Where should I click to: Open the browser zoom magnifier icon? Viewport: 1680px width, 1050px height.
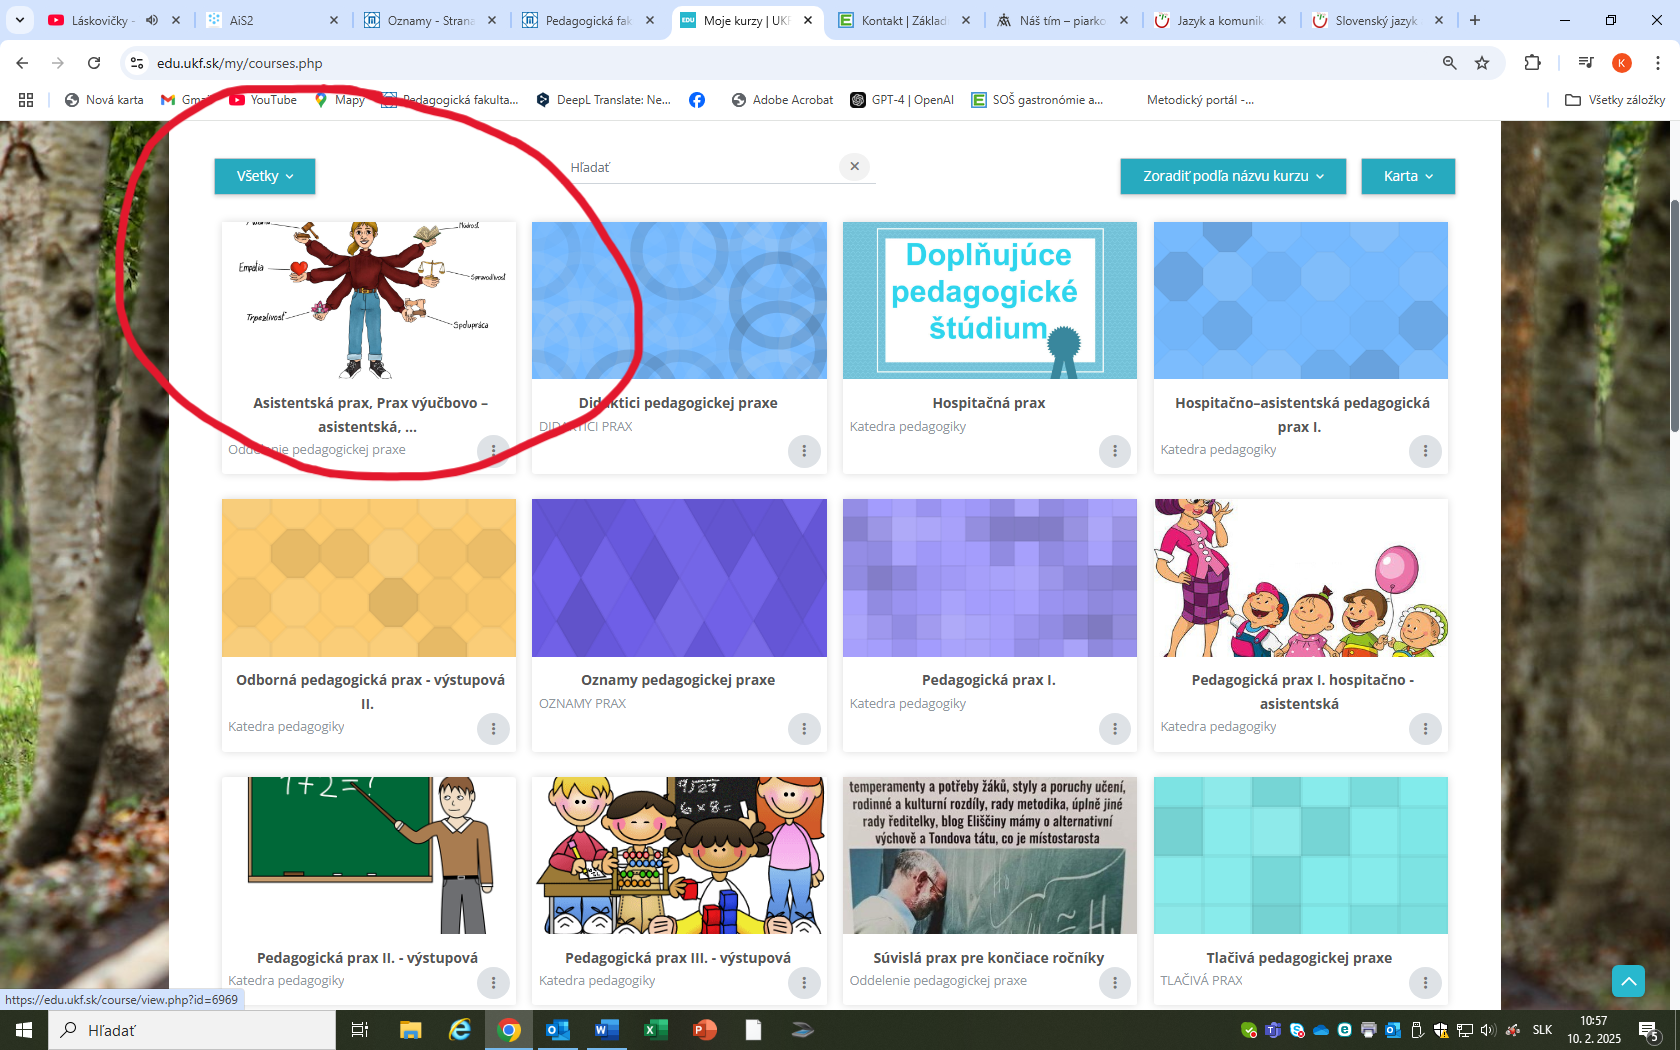(1449, 63)
